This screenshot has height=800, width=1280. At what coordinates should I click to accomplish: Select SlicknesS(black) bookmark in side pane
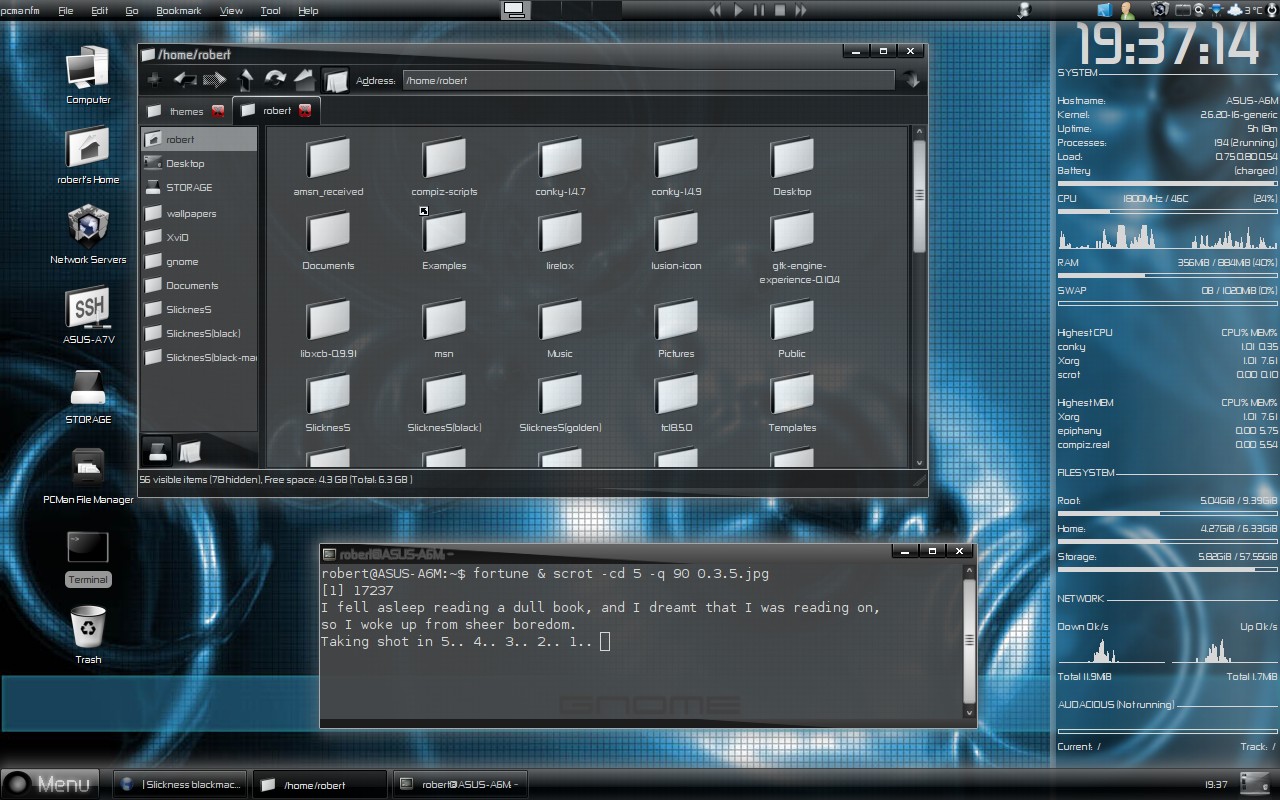[199, 333]
